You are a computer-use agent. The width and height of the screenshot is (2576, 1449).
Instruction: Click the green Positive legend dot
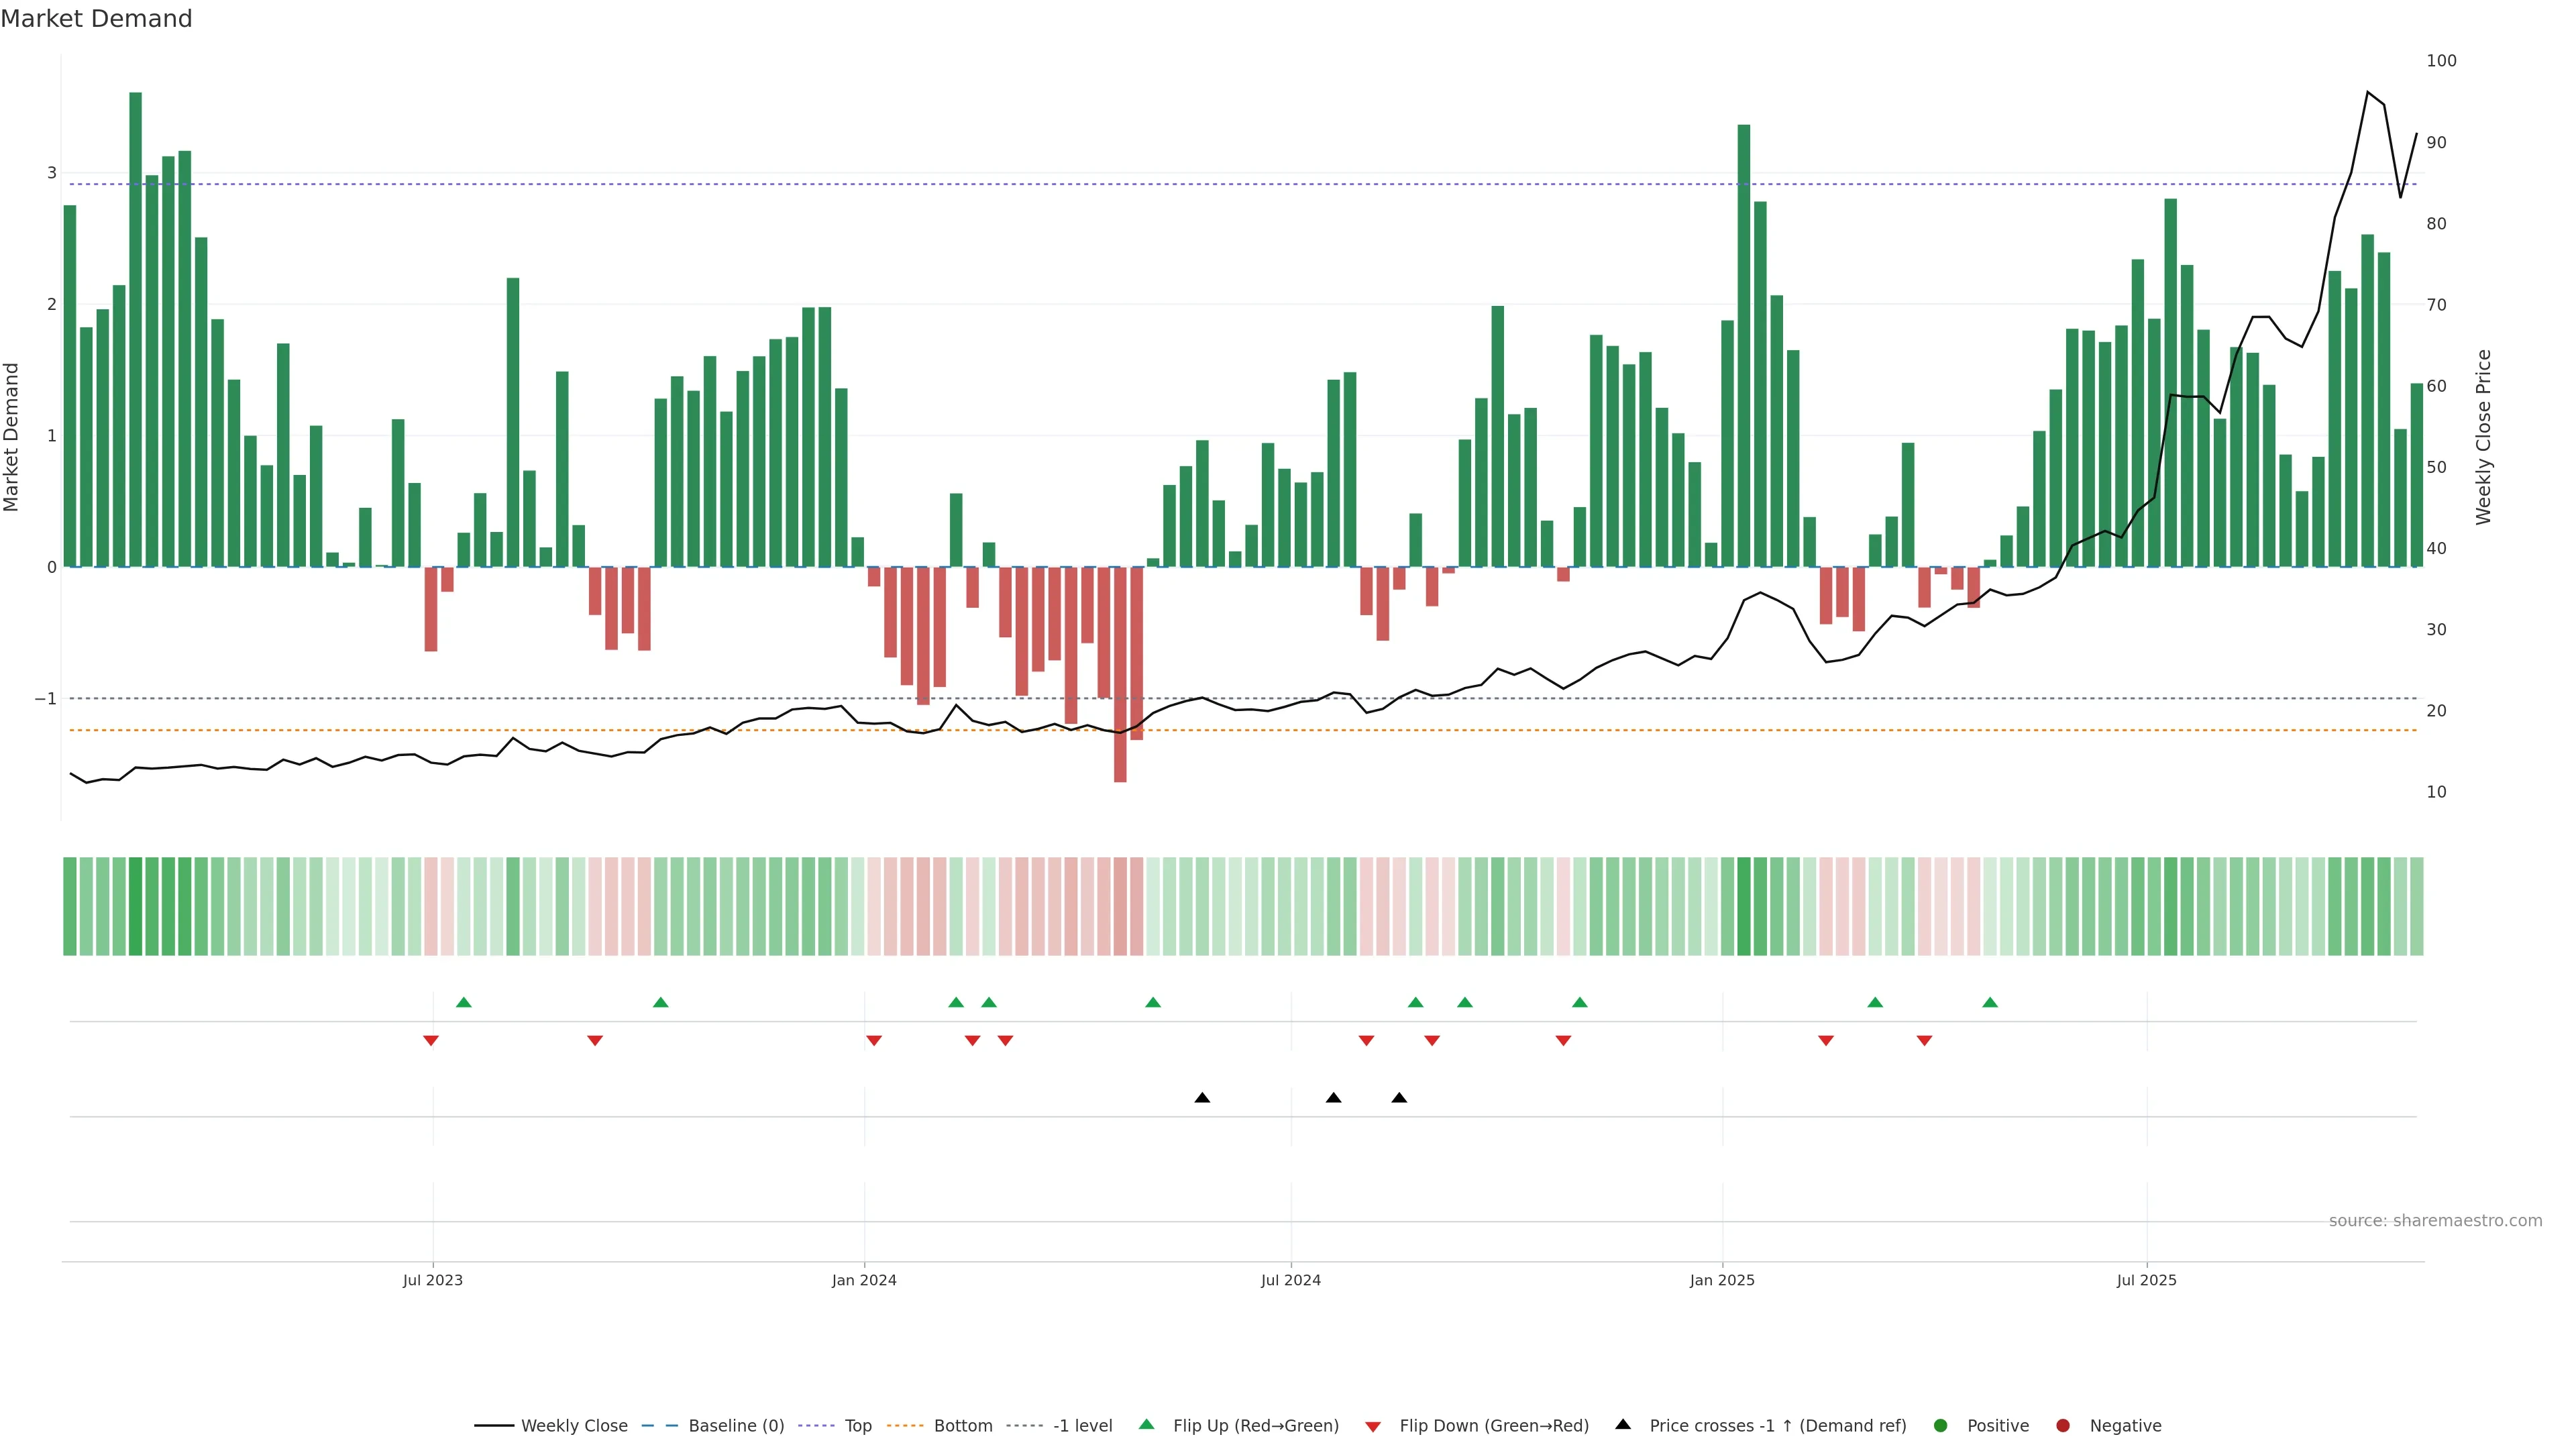click(1941, 1425)
